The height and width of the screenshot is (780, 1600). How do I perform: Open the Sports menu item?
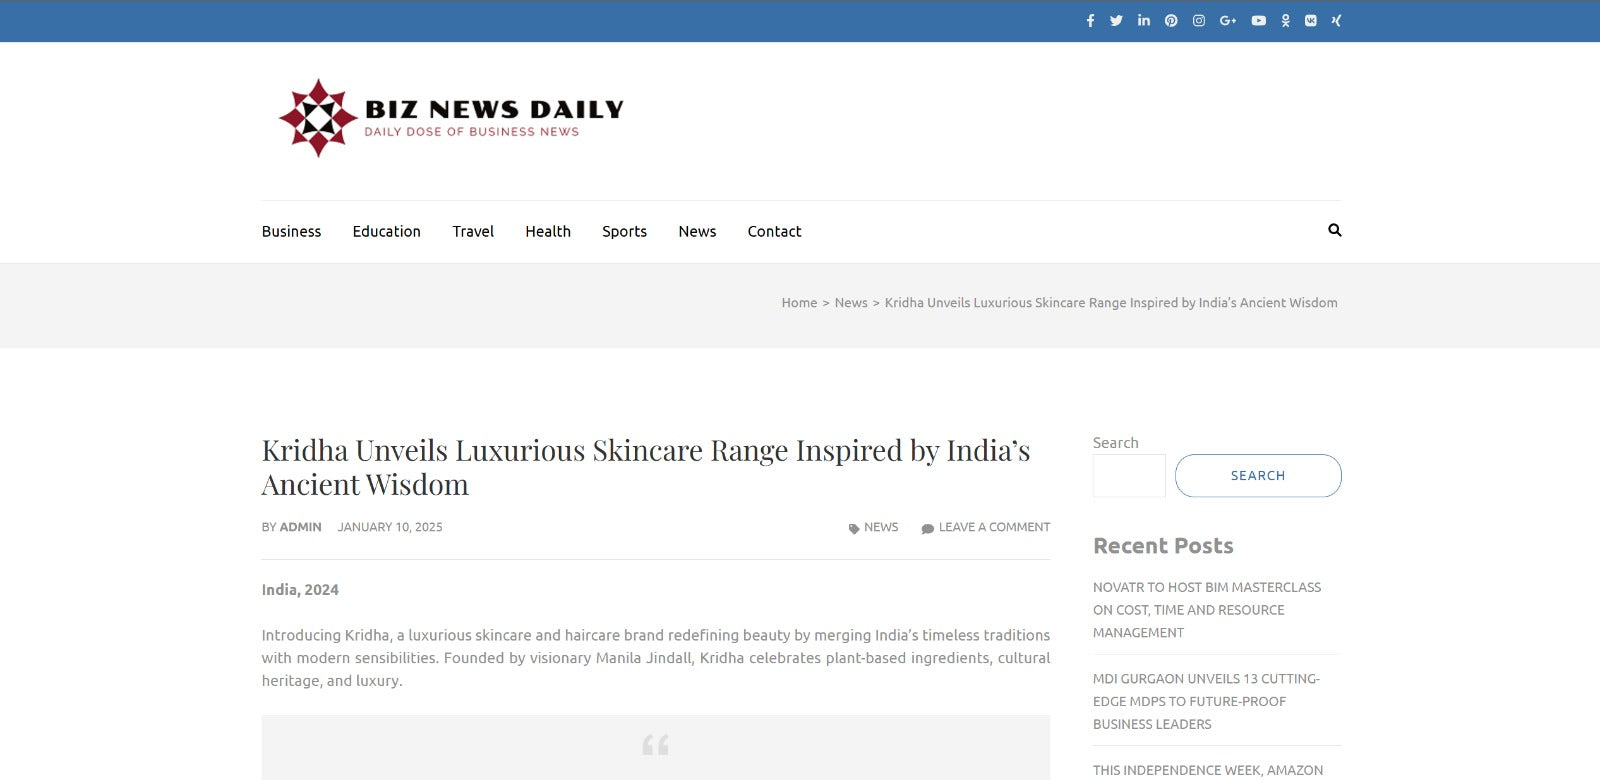(x=624, y=231)
